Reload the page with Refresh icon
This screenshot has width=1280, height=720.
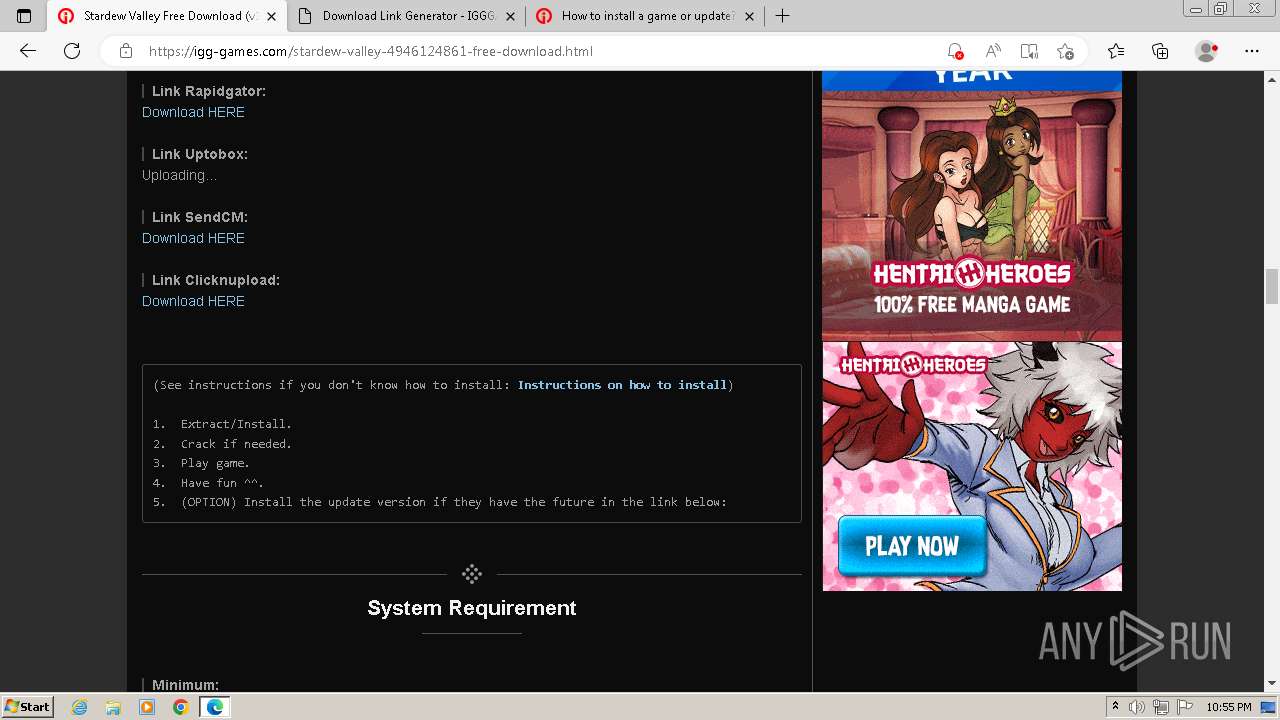click(72, 51)
